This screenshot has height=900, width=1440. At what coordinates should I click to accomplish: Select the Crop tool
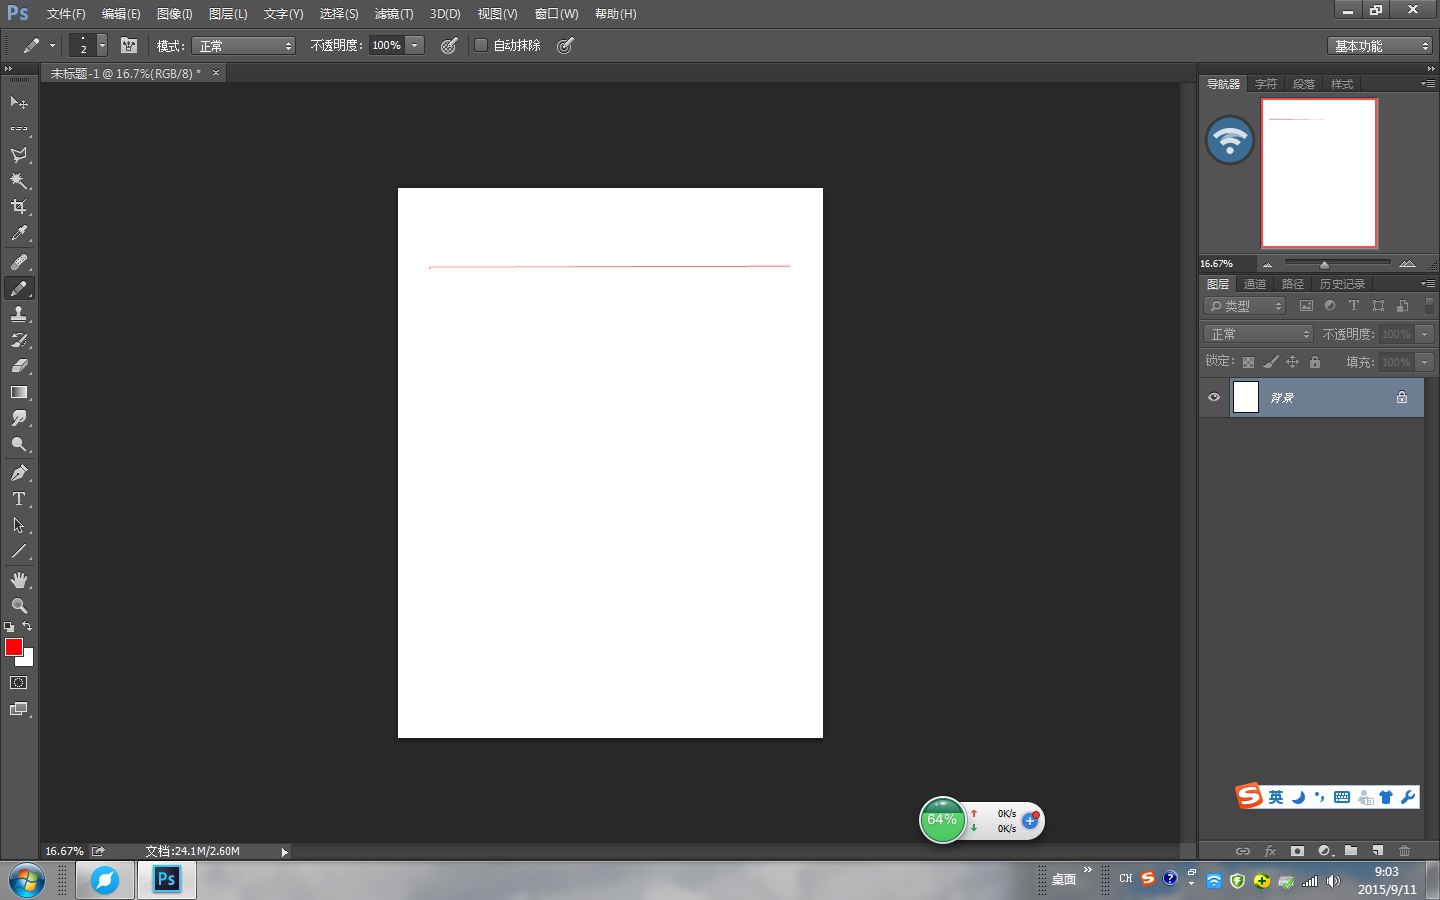click(x=19, y=207)
